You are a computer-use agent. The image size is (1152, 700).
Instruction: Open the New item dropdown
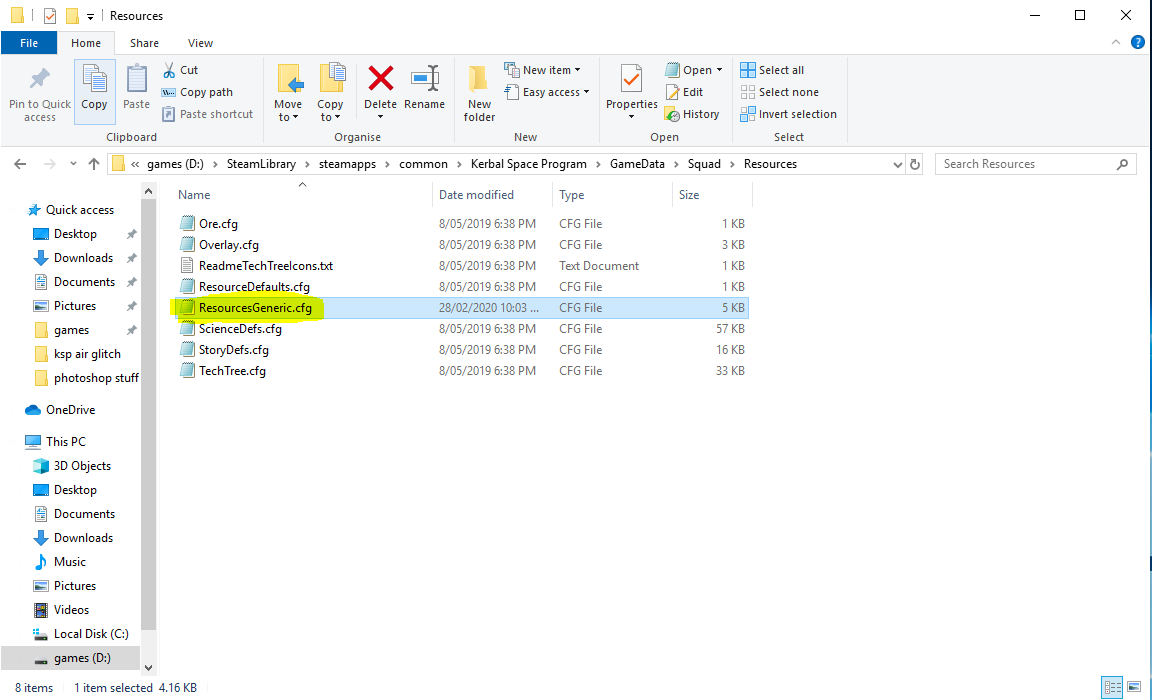tap(542, 70)
